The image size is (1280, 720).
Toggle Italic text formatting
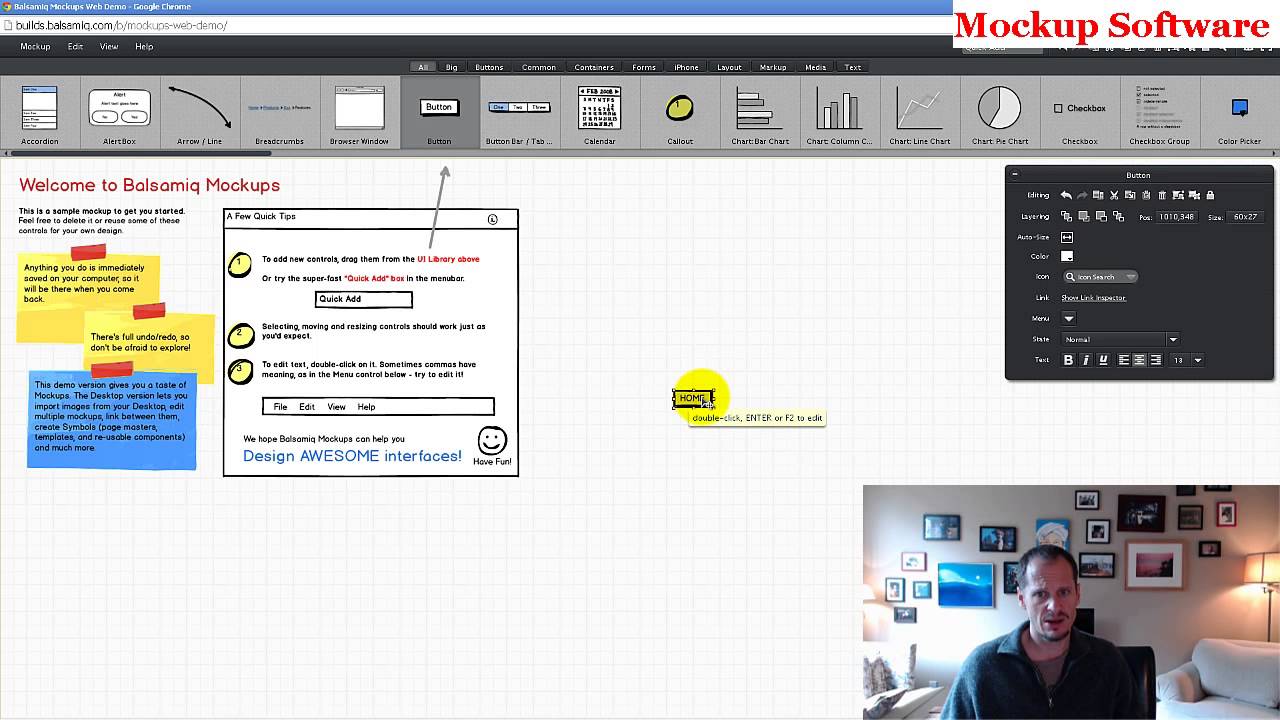click(1086, 360)
